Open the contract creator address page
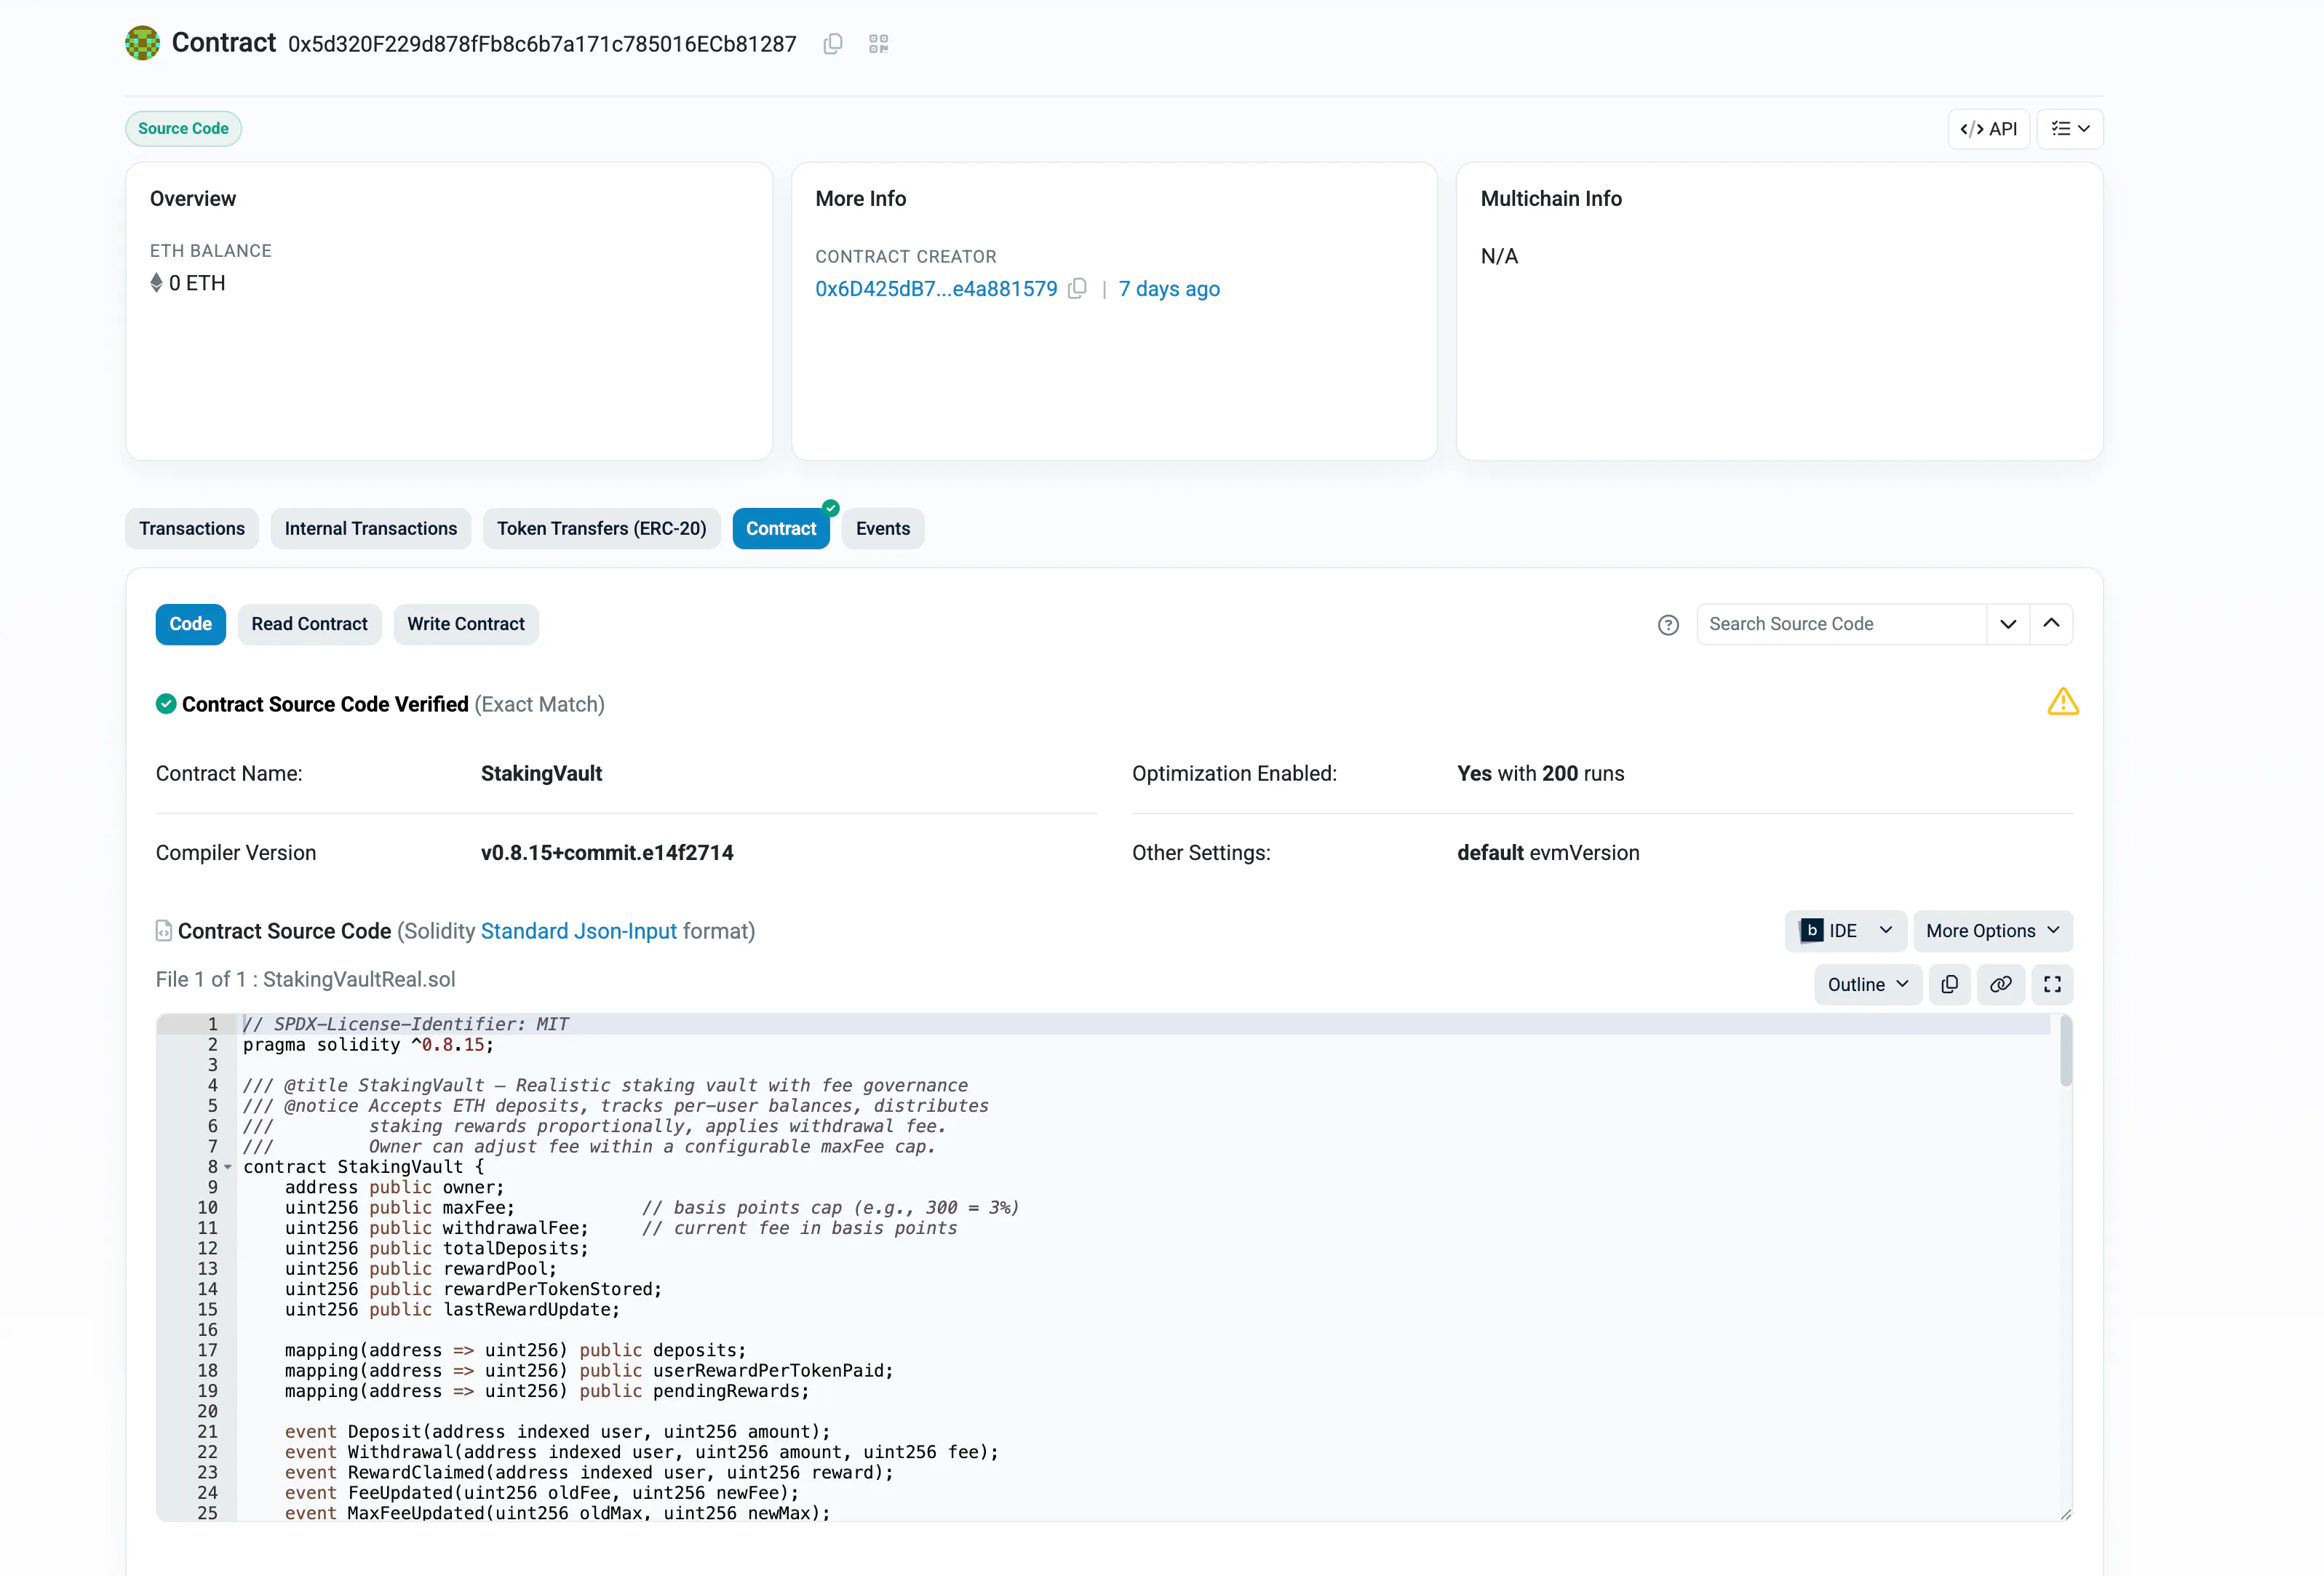2324x1576 pixels. [x=935, y=288]
